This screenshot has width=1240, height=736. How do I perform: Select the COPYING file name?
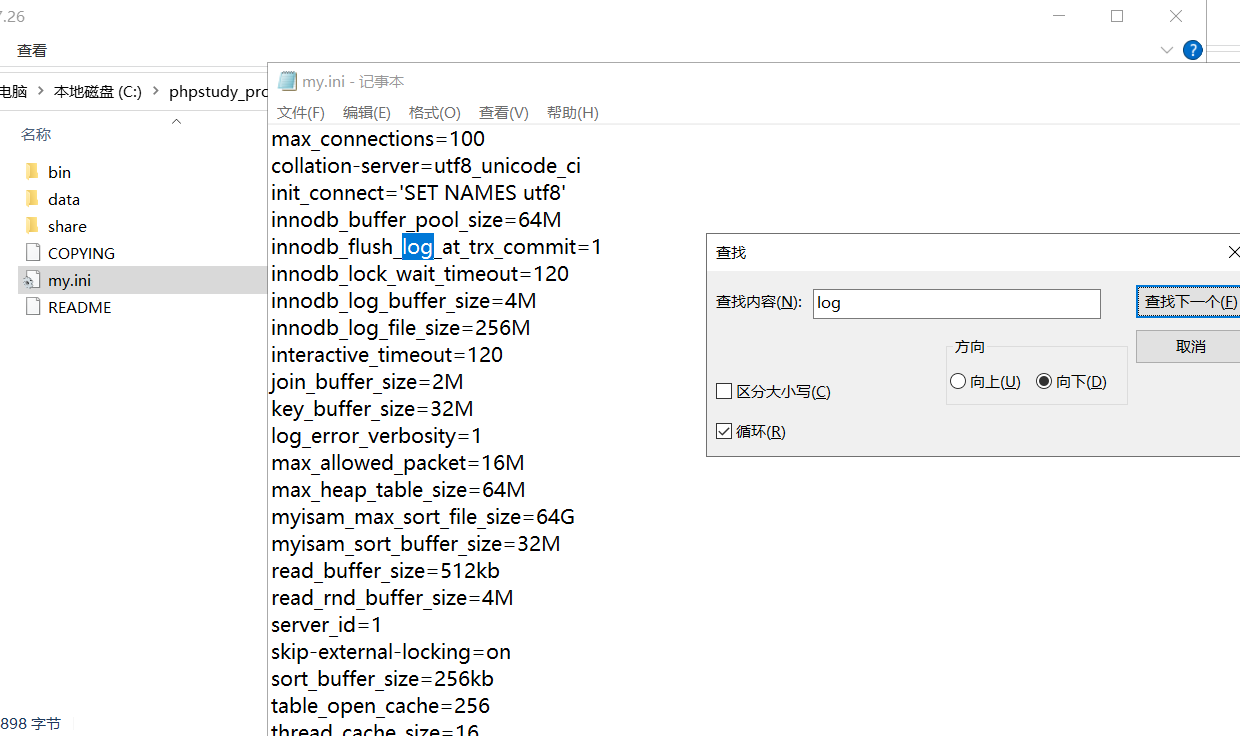pyautogui.click(x=81, y=253)
